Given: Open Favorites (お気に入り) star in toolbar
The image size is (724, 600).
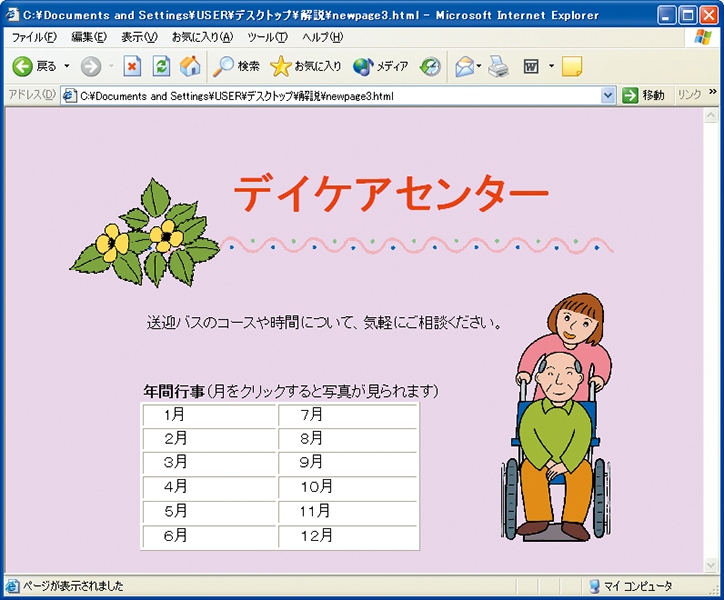Looking at the screenshot, I should pos(306,66).
